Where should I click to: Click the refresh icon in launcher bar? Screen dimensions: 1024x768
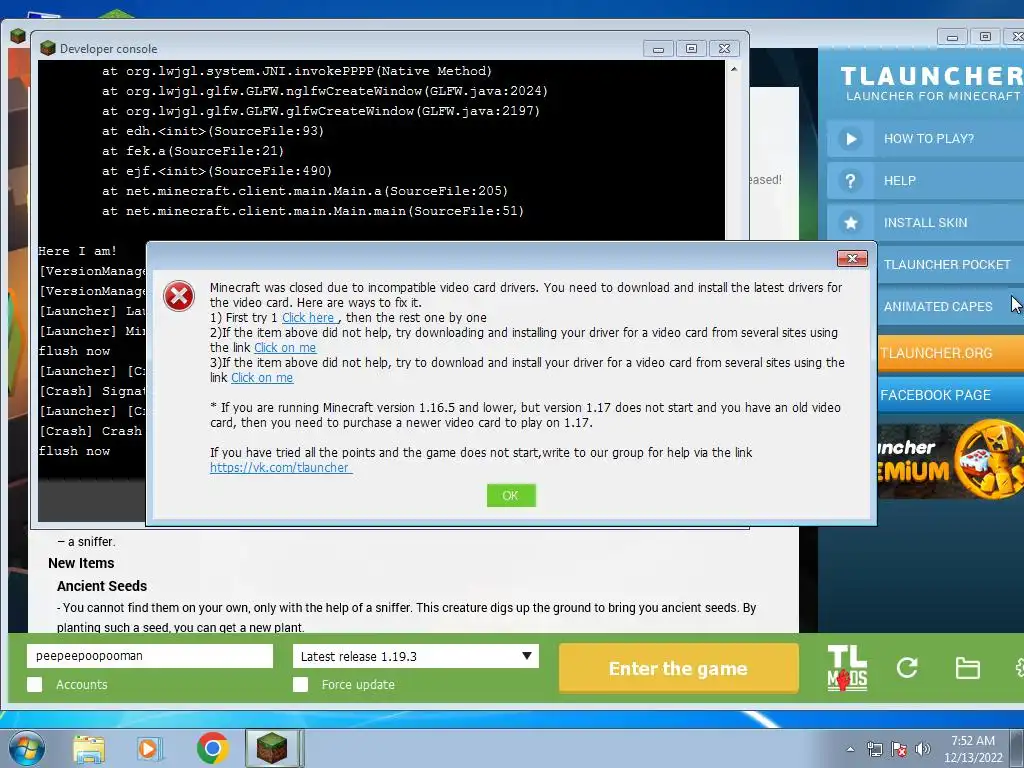pyautogui.click(x=907, y=667)
